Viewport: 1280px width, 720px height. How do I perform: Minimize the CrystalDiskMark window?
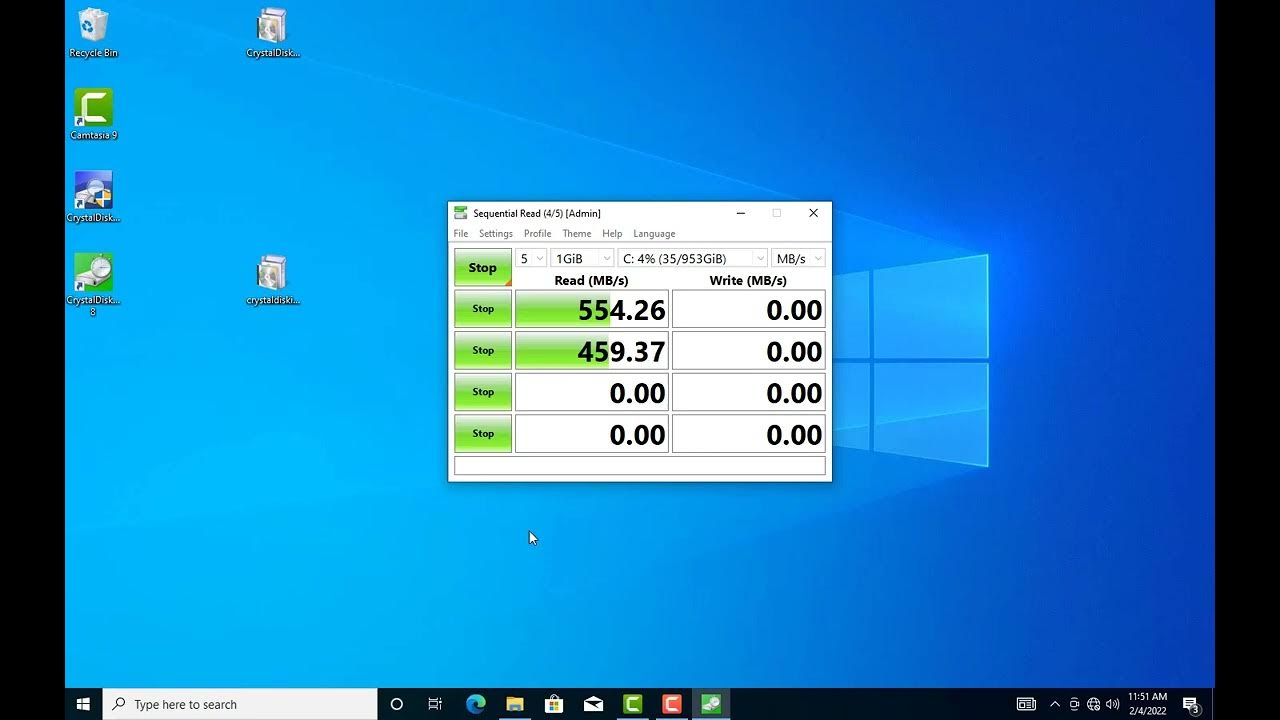[741, 213]
